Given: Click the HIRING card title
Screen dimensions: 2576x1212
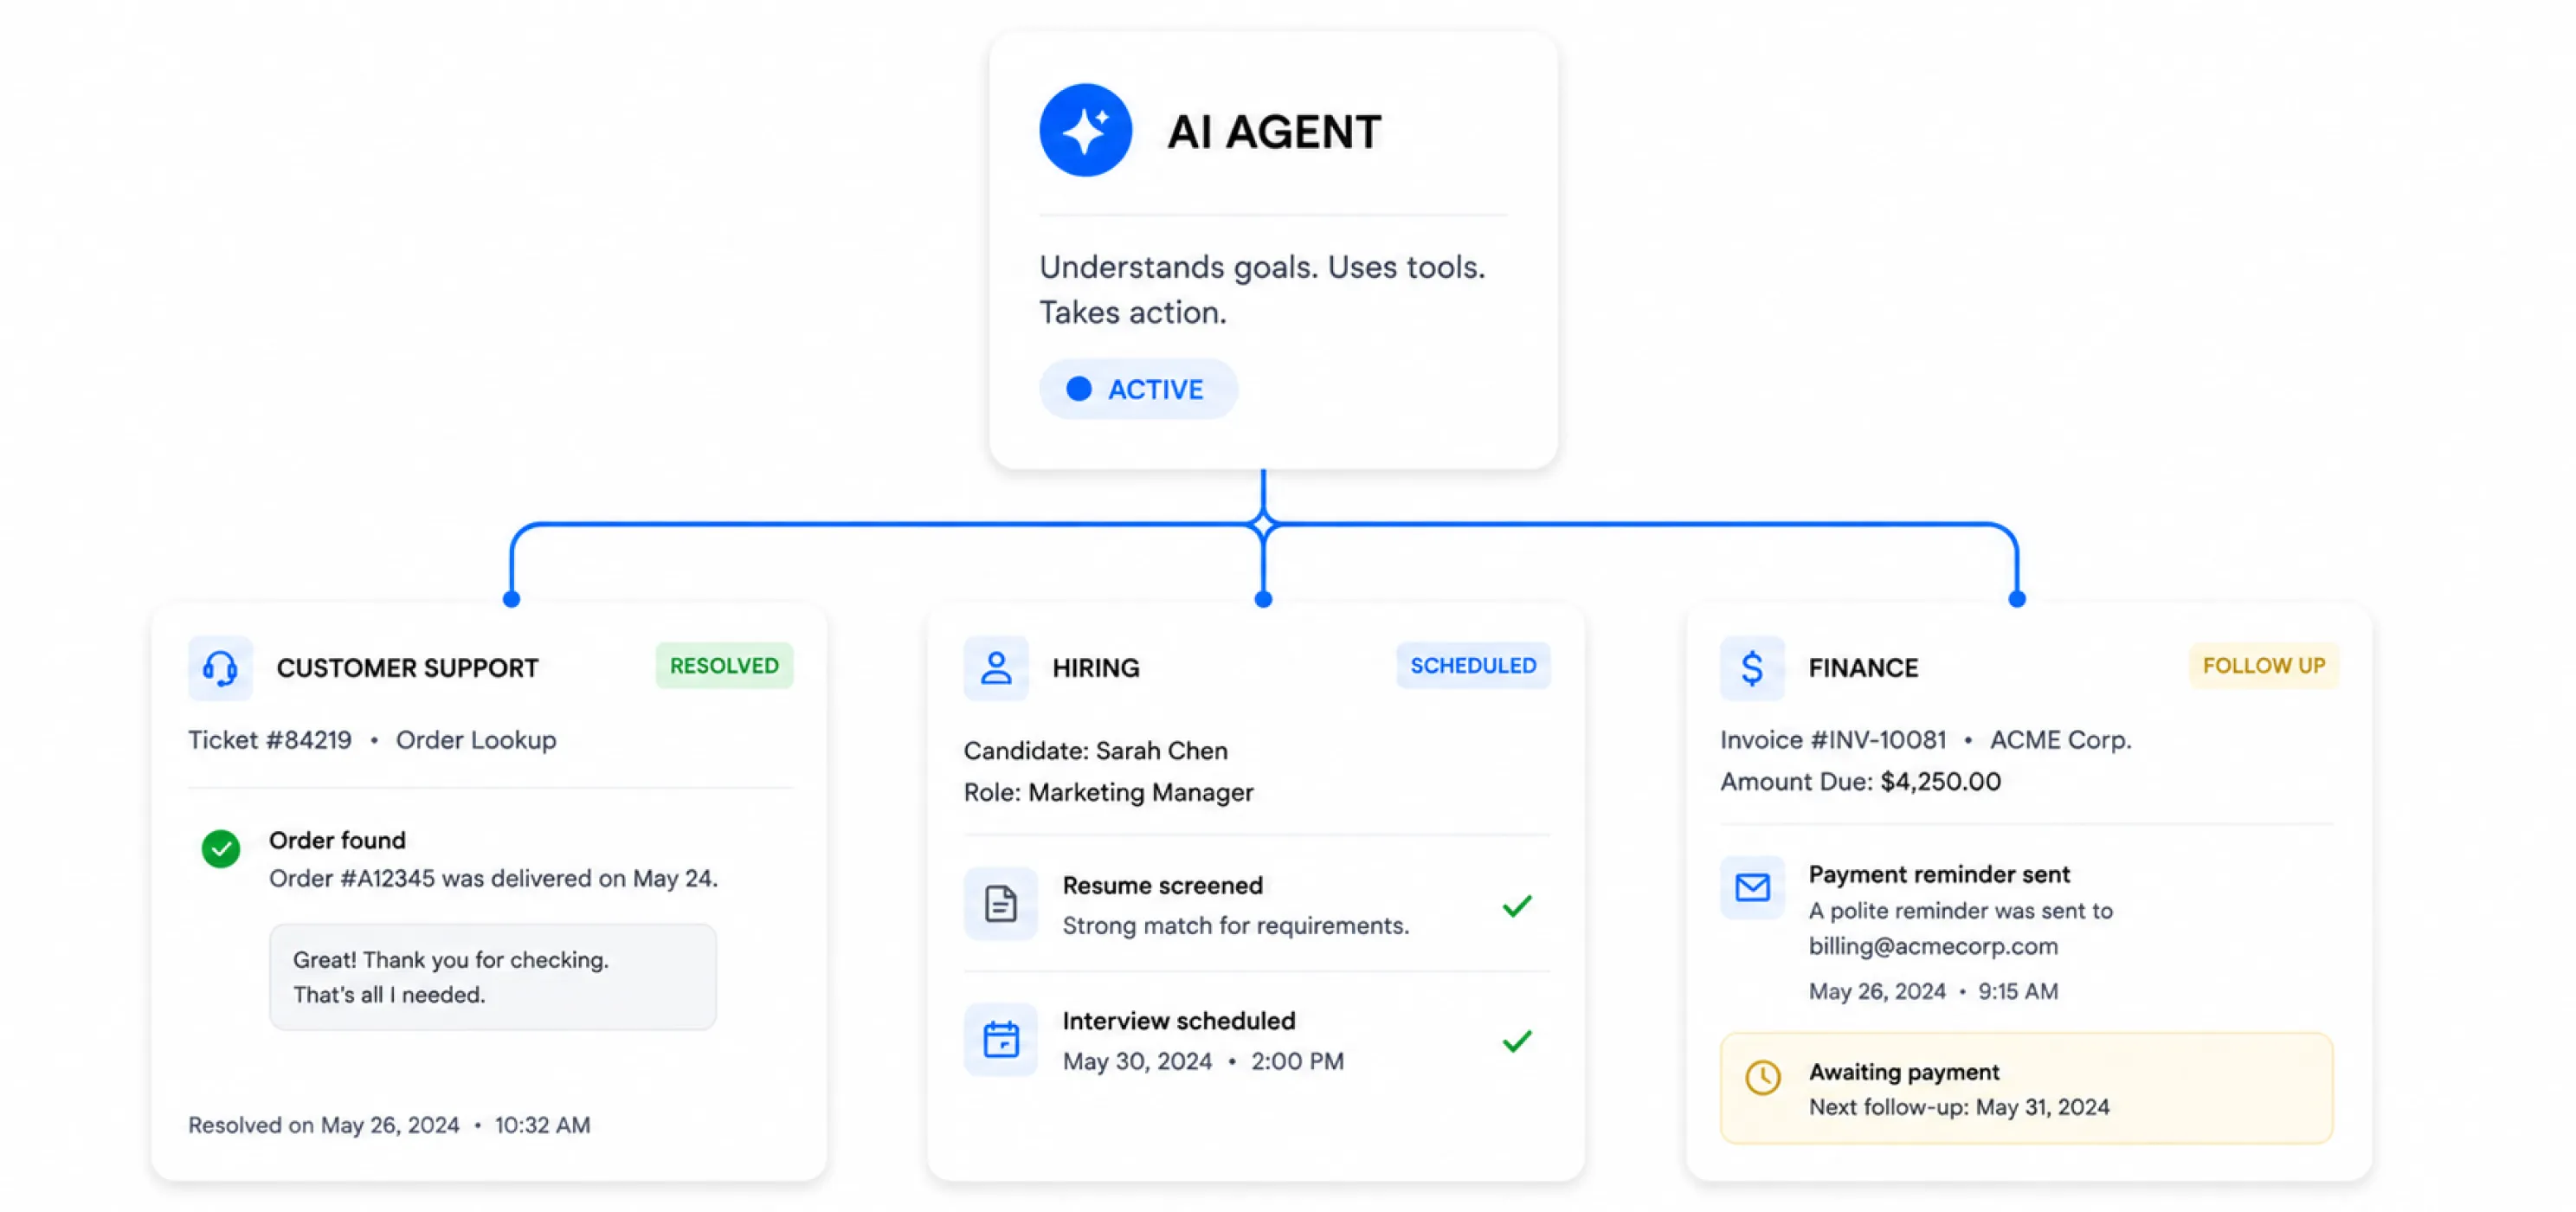Looking at the screenshot, I should pos(1096,667).
